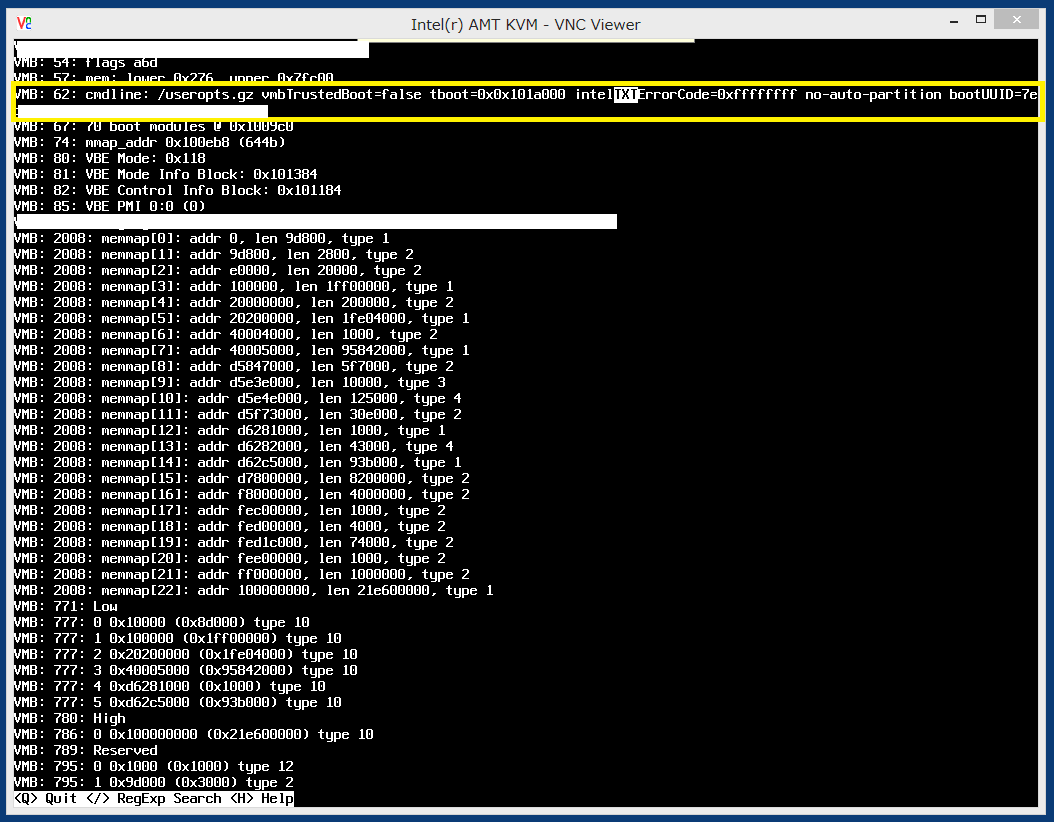The height and width of the screenshot is (822, 1054).
Task: Click the 'memmap[8]: addr d5847000' line
Action: tap(234, 367)
